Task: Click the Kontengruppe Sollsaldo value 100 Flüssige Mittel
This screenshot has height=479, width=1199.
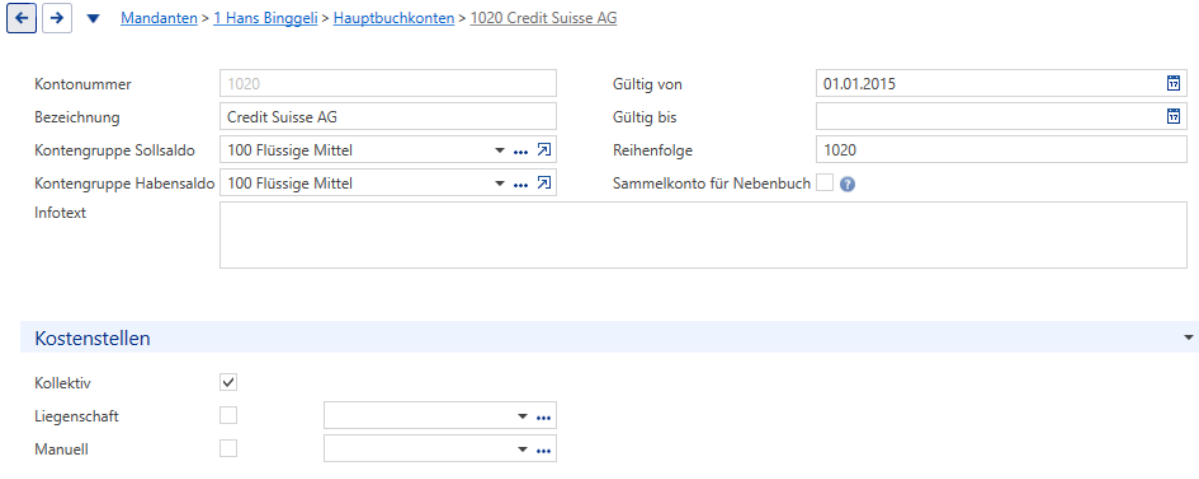Action: (x=290, y=151)
